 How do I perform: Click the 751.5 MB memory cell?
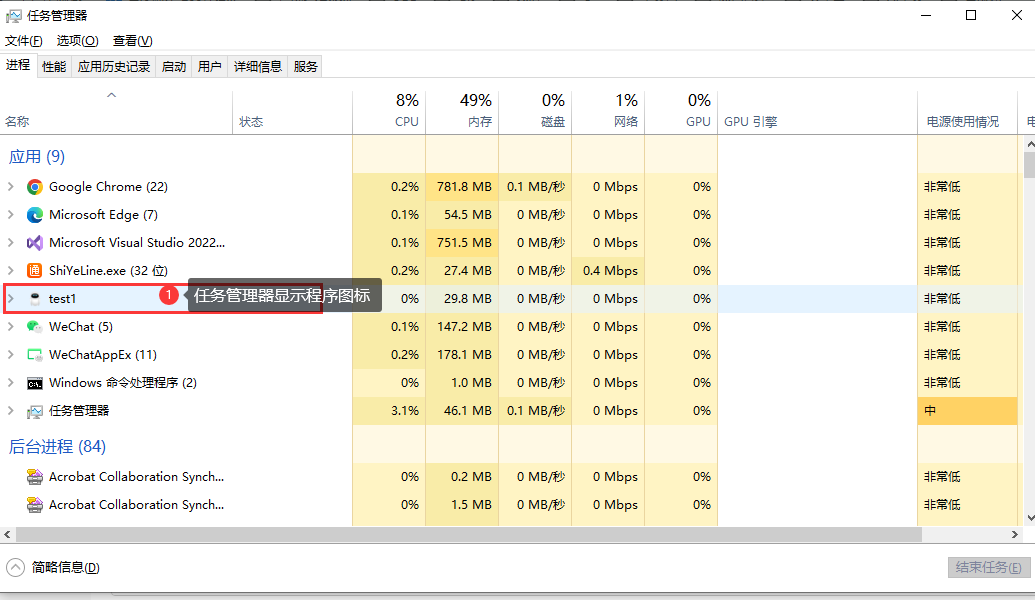(x=462, y=243)
